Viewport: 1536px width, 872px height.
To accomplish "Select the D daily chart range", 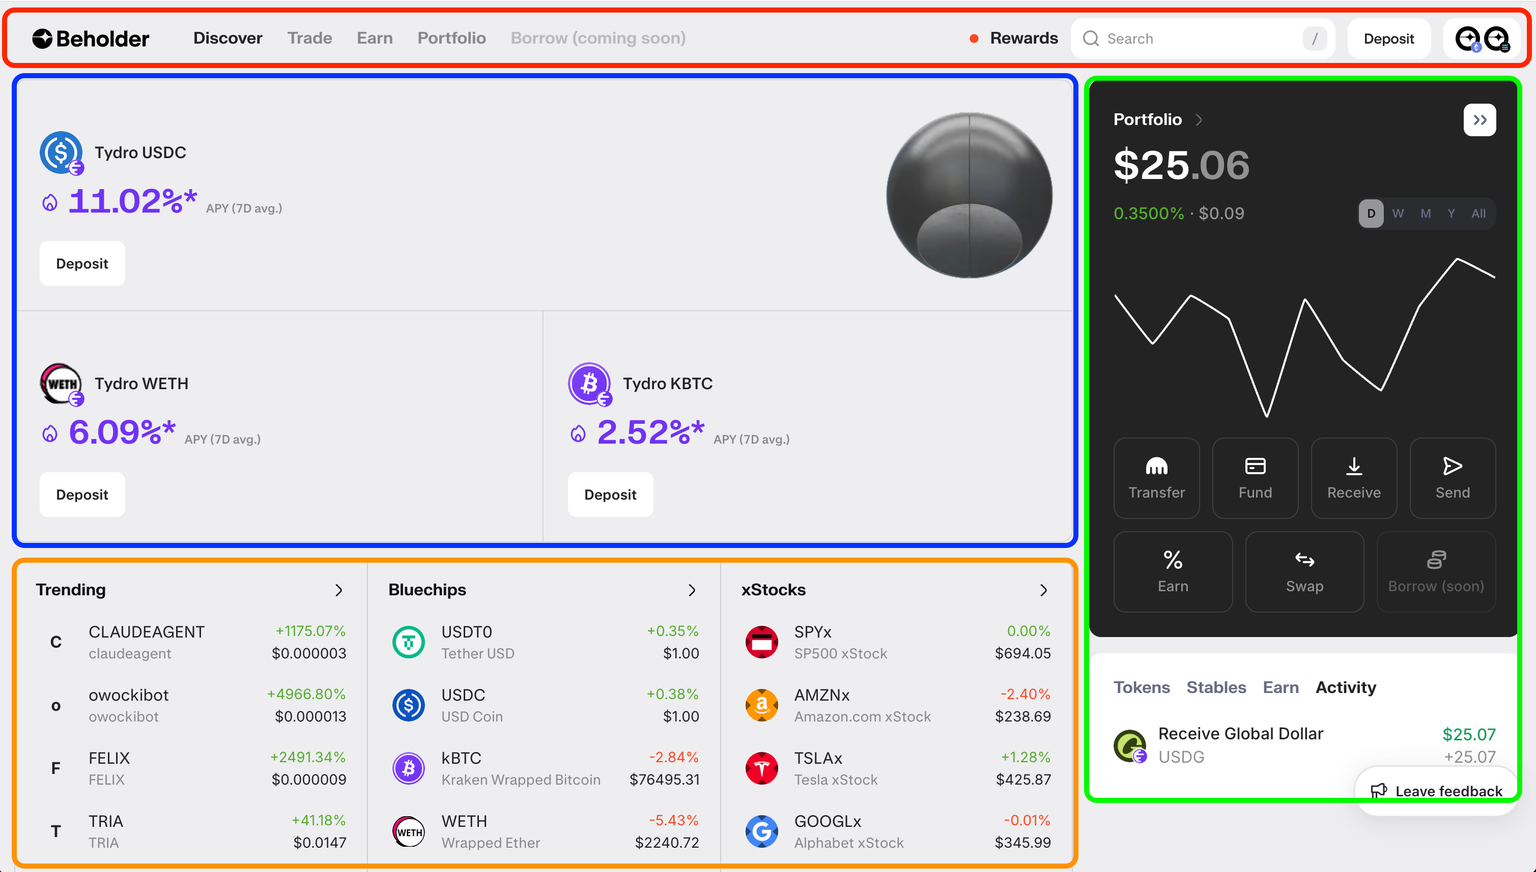I will click(x=1371, y=213).
